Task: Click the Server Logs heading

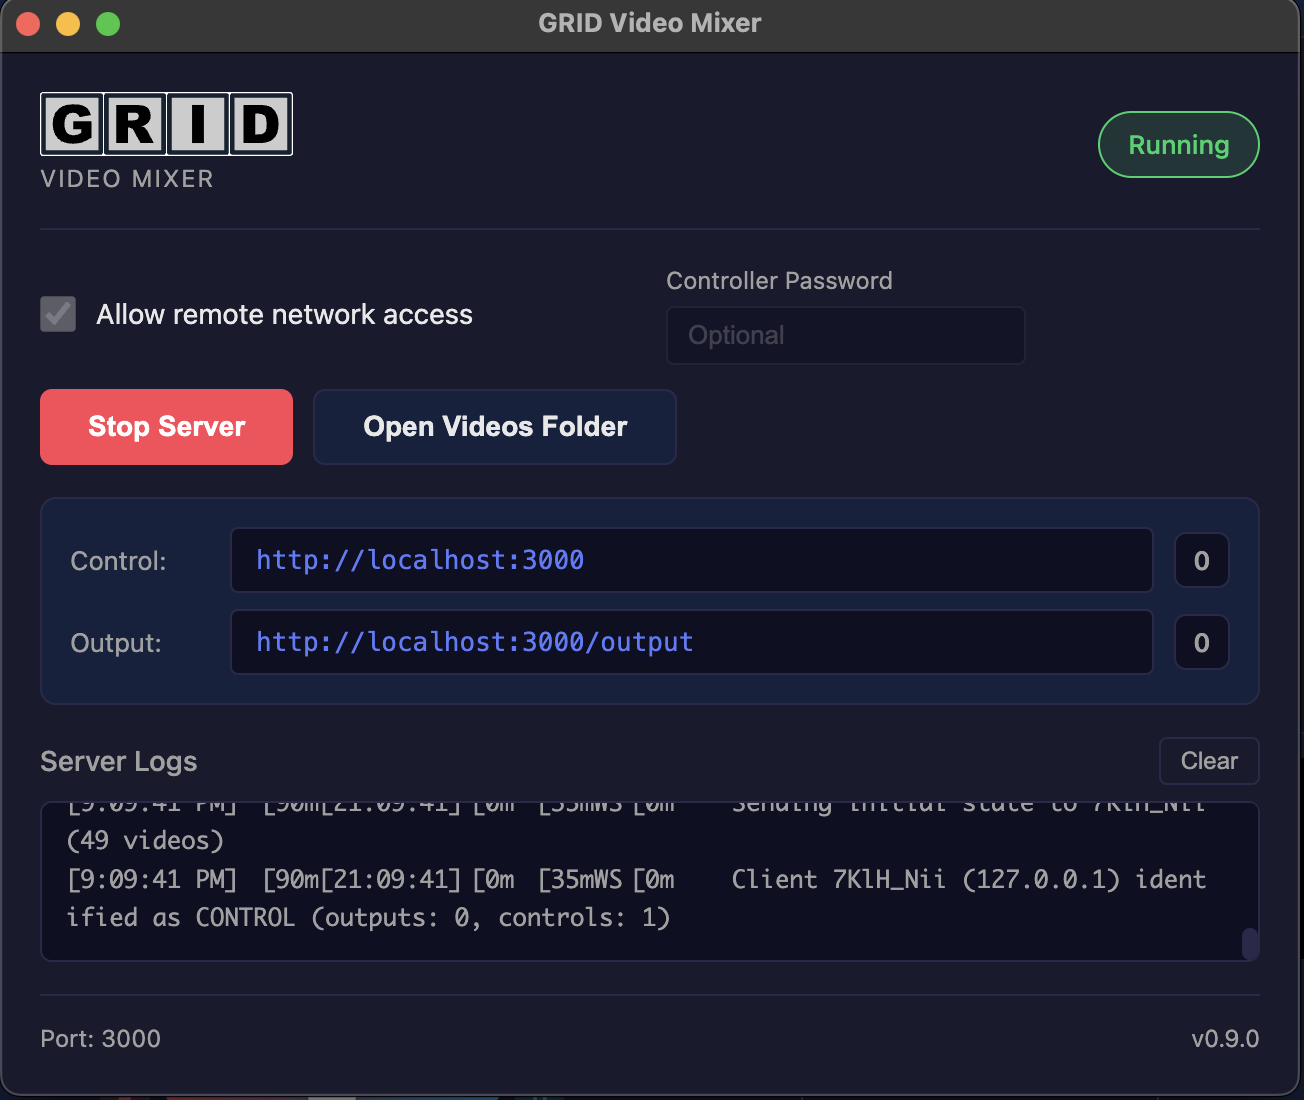Action: (118, 761)
